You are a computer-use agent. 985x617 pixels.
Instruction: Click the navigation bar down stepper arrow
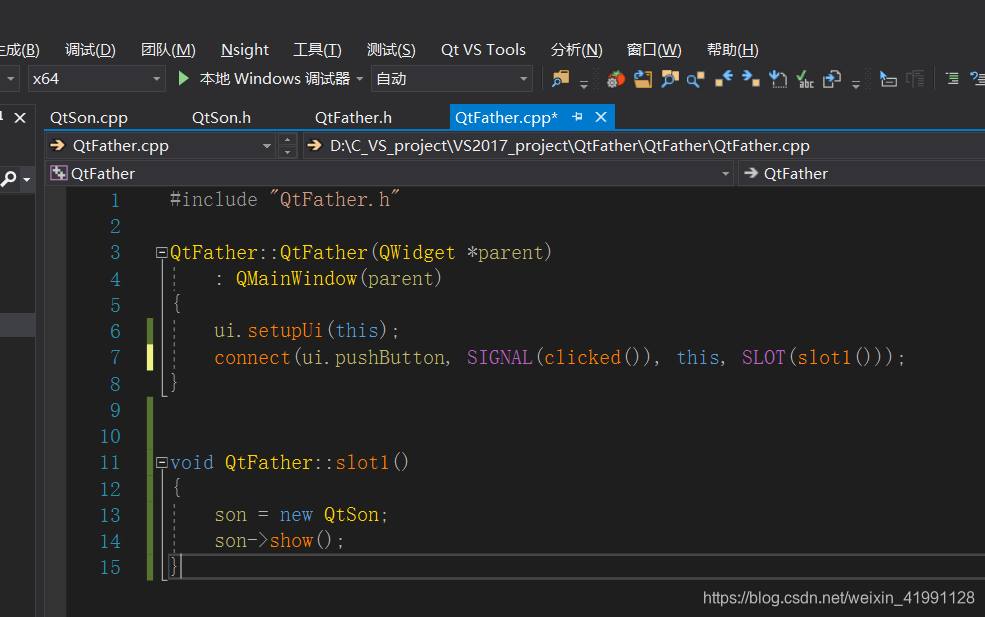[x=287, y=152]
